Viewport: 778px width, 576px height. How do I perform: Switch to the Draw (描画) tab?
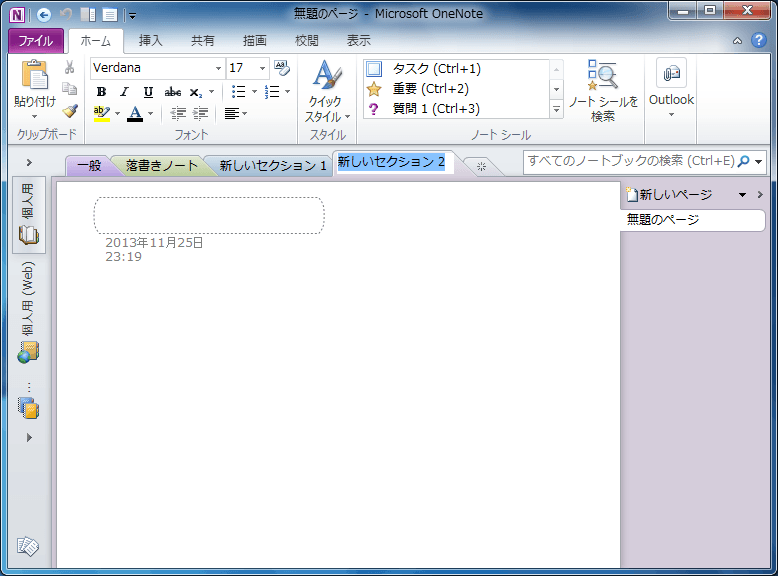tap(255, 41)
